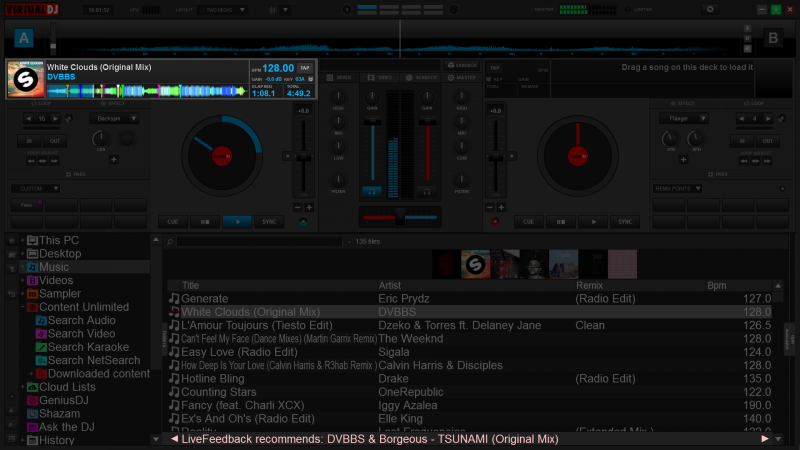Adjust deck A channel volume fader
800x450 pixels.
pyautogui.click(x=372, y=121)
